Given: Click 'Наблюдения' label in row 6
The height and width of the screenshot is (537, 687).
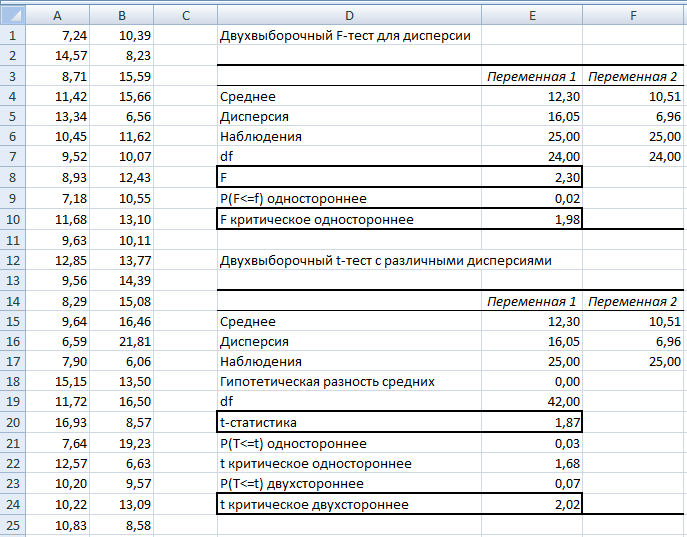Looking at the screenshot, I should click(x=261, y=137).
